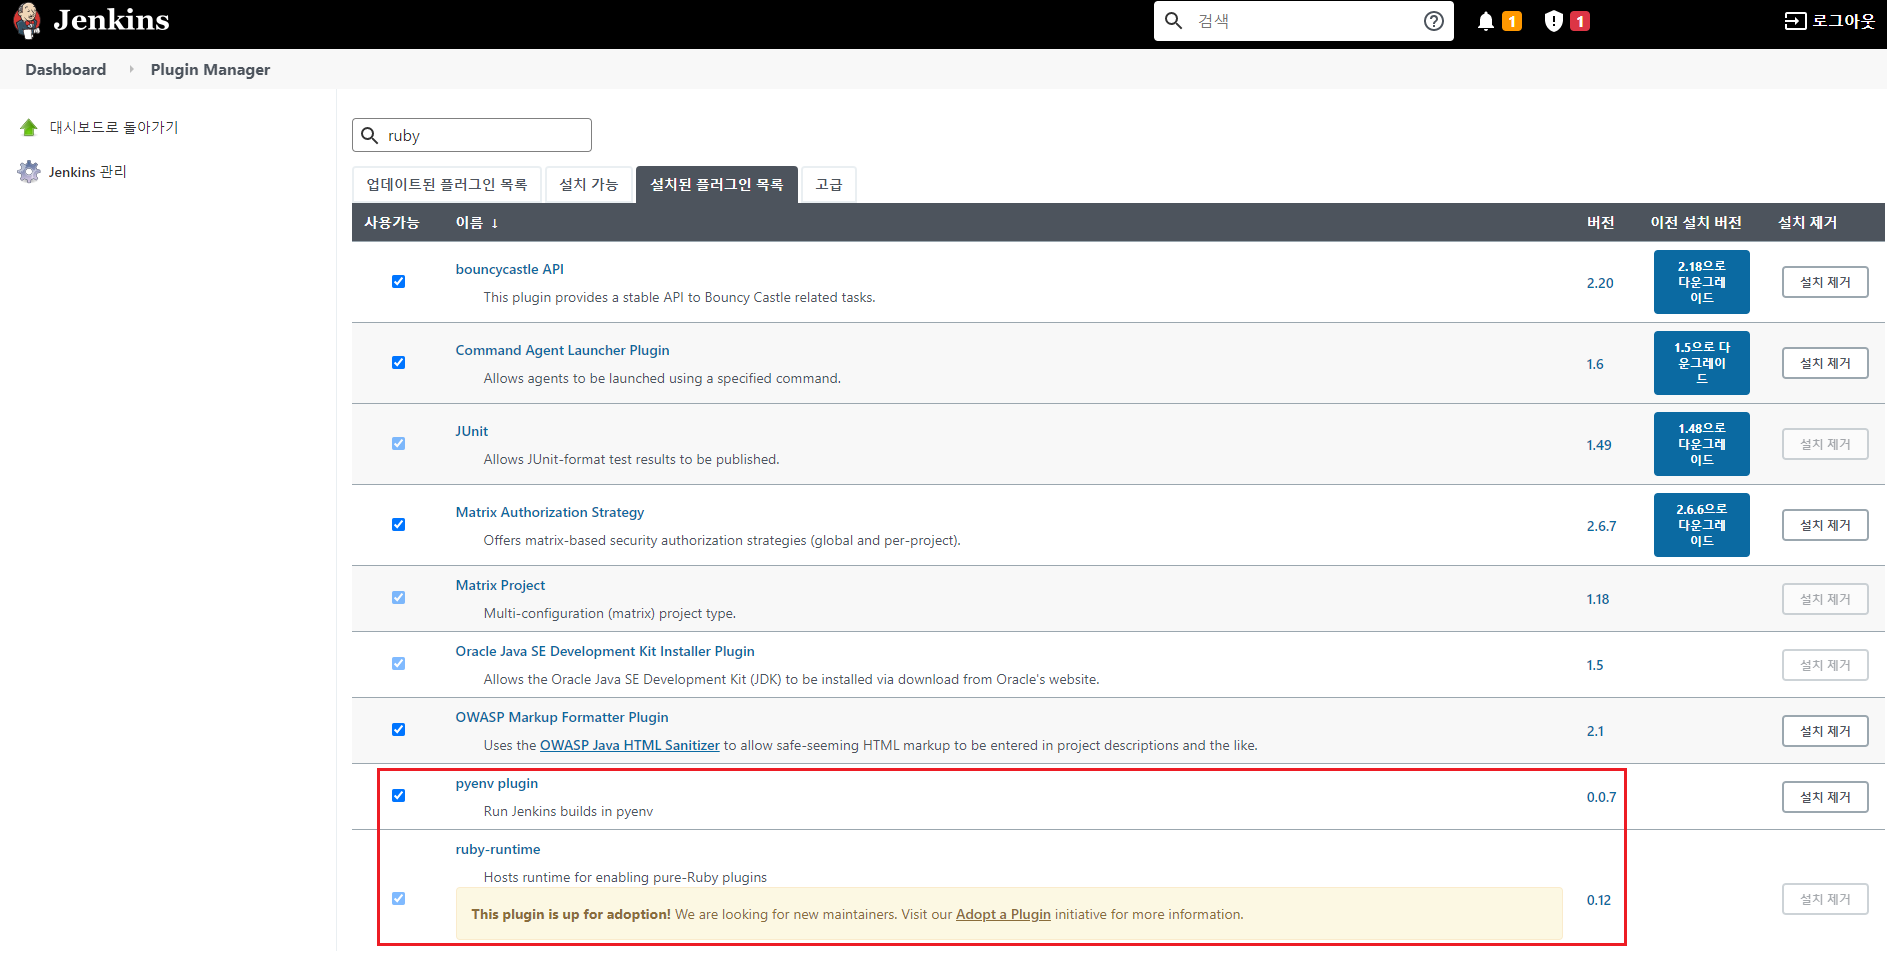
Task: Click the 대시보드로 돌아가기 sidebar link
Action: pyautogui.click(x=114, y=127)
